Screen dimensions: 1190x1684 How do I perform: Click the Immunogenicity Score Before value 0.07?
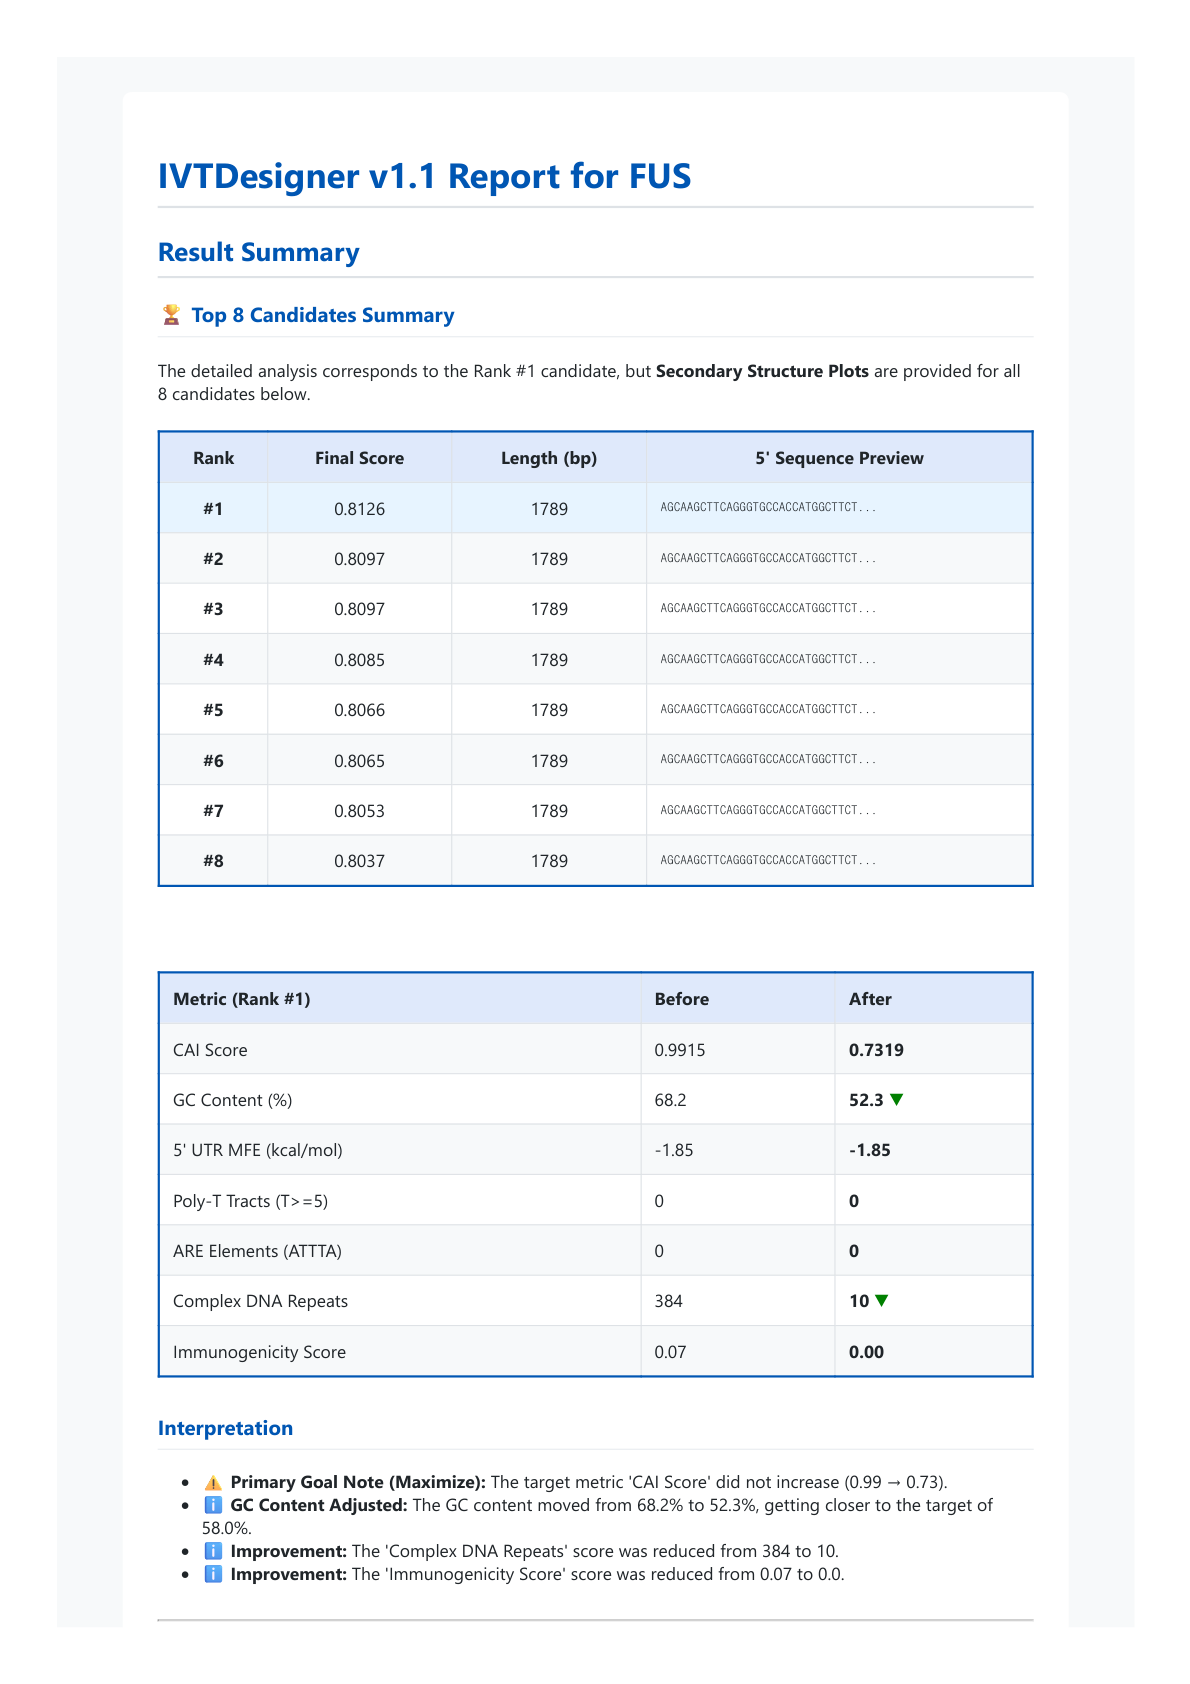click(670, 1352)
